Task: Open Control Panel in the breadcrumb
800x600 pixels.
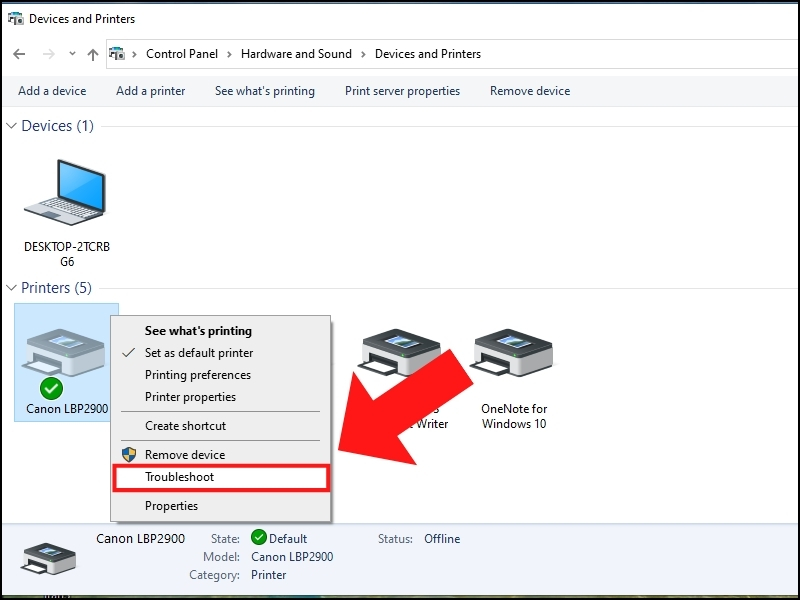Action: click(x=182, y=54)
